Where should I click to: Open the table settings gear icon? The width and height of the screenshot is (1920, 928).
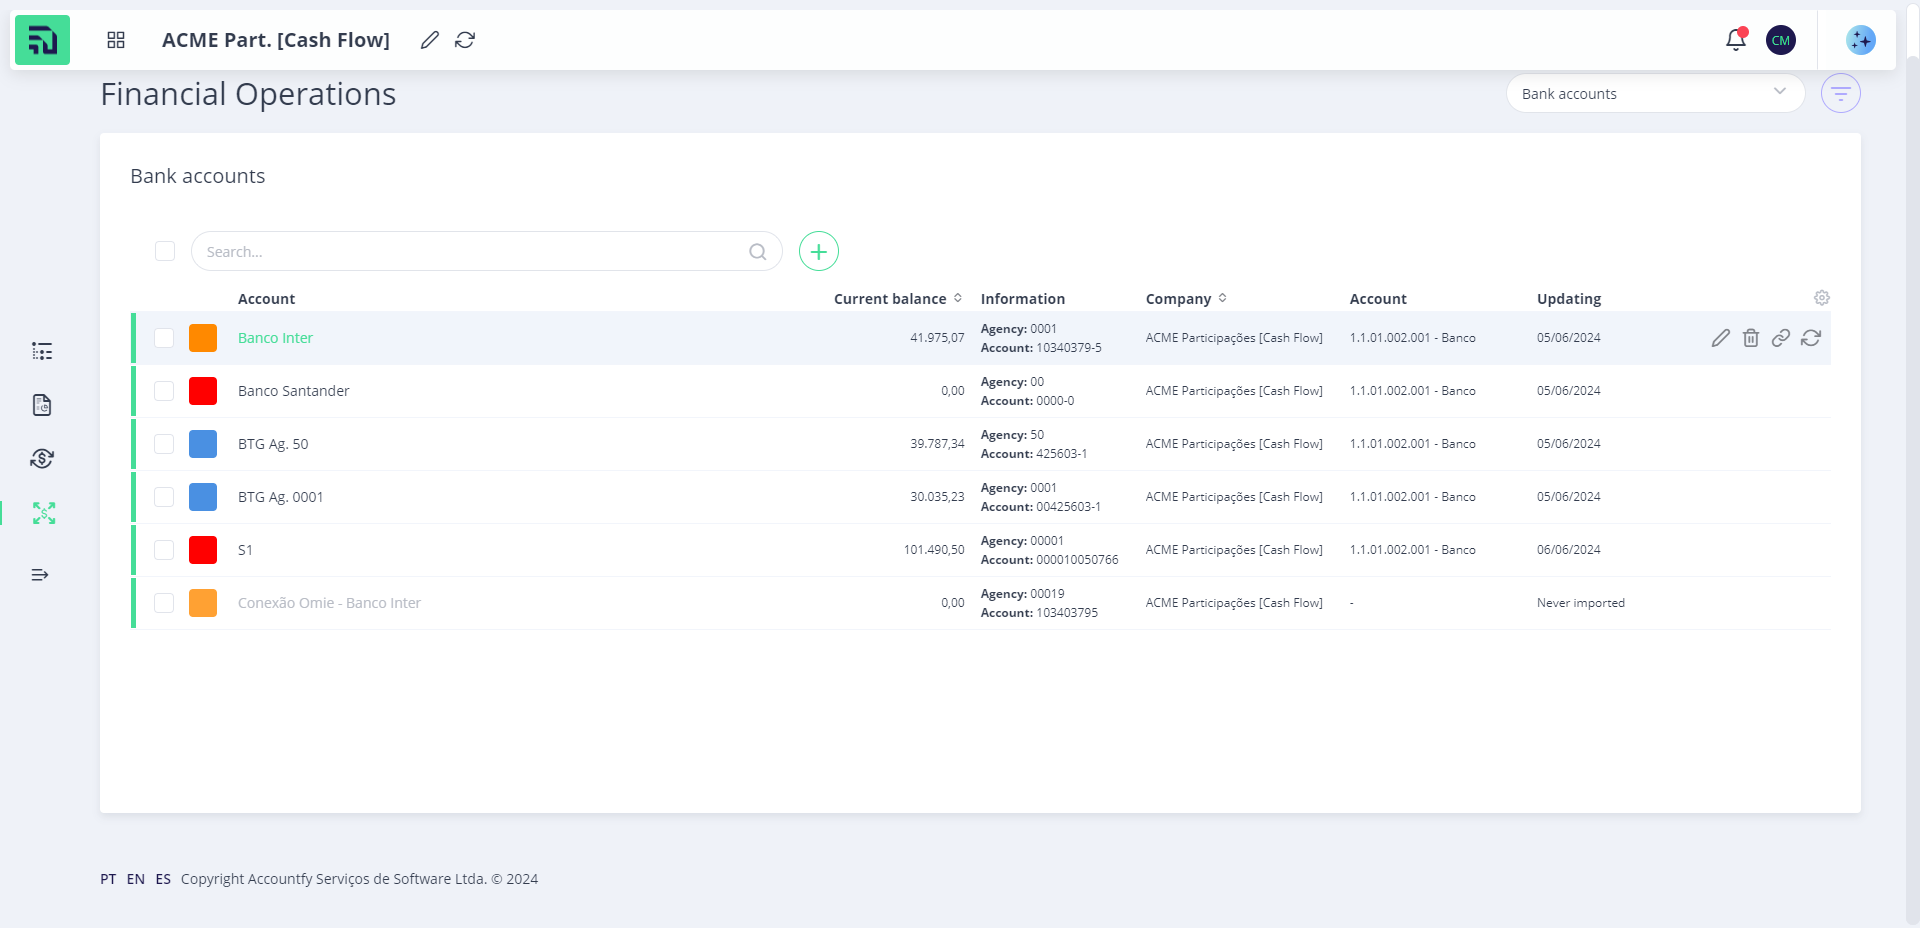coord(1821,298)
